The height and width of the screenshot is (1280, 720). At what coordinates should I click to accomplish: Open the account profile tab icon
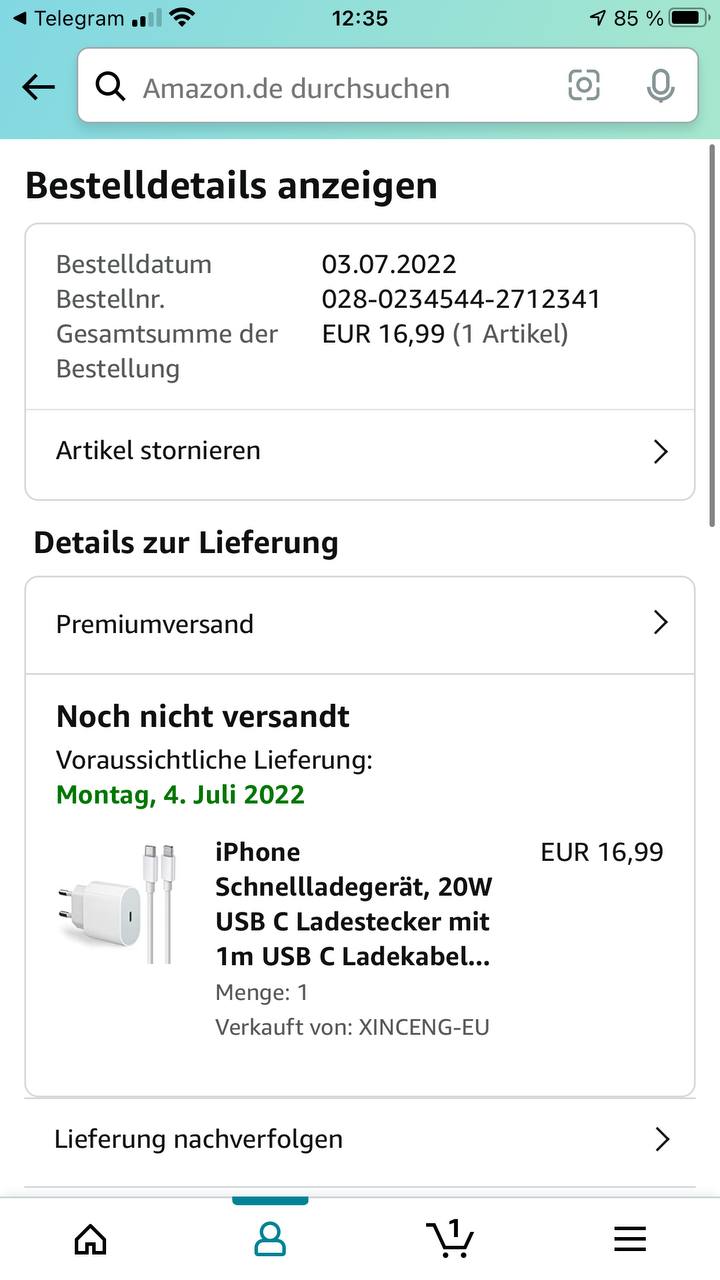[x=270, y=1240]
